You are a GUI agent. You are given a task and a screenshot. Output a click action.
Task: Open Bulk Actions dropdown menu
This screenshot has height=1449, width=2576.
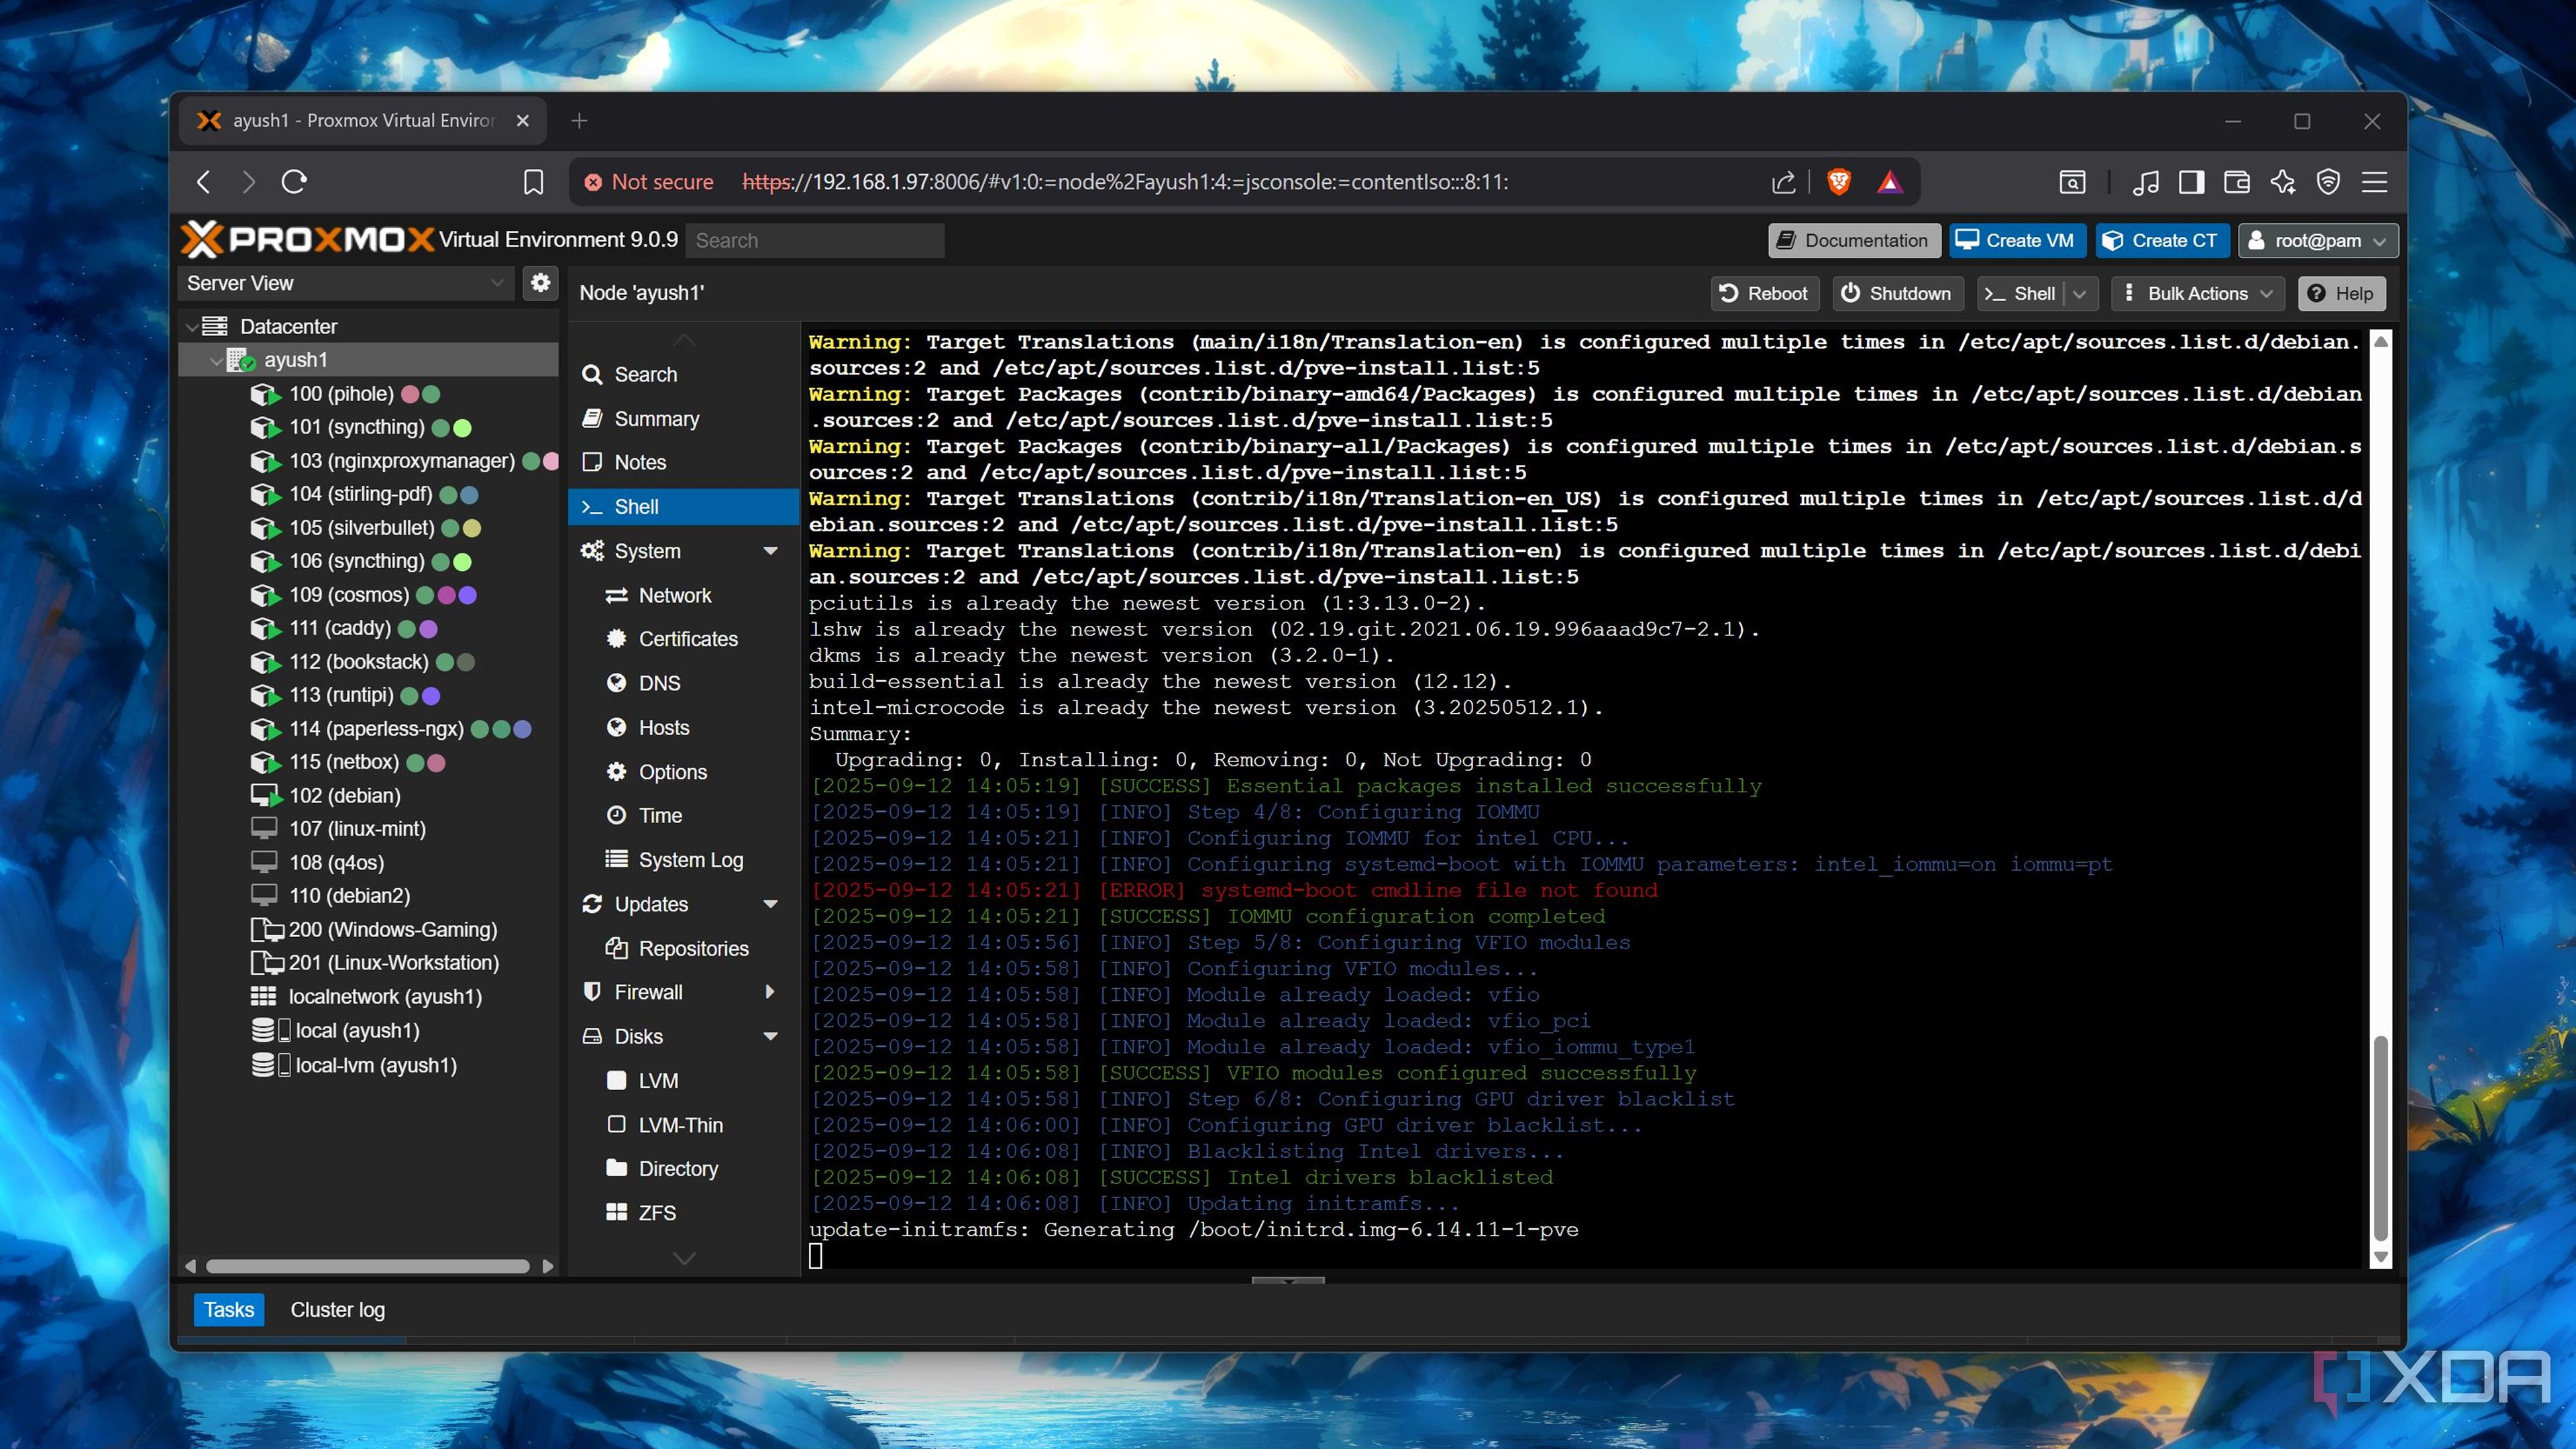point(2197,294)
